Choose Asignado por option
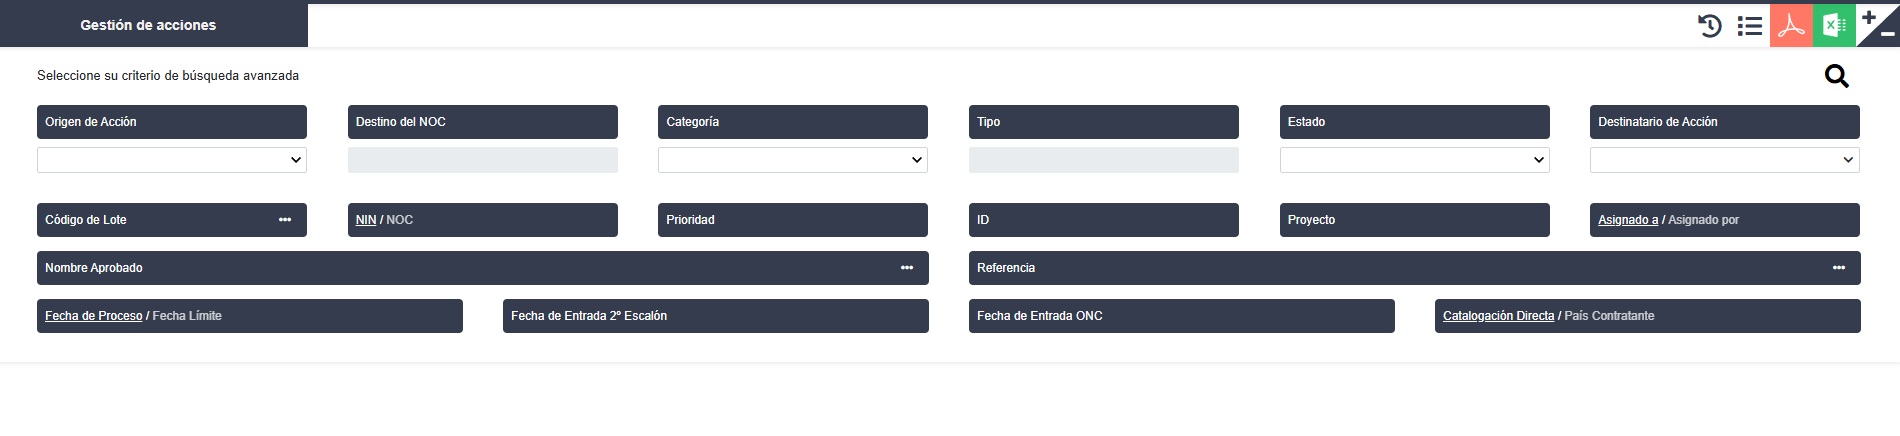 [1703, 220]
